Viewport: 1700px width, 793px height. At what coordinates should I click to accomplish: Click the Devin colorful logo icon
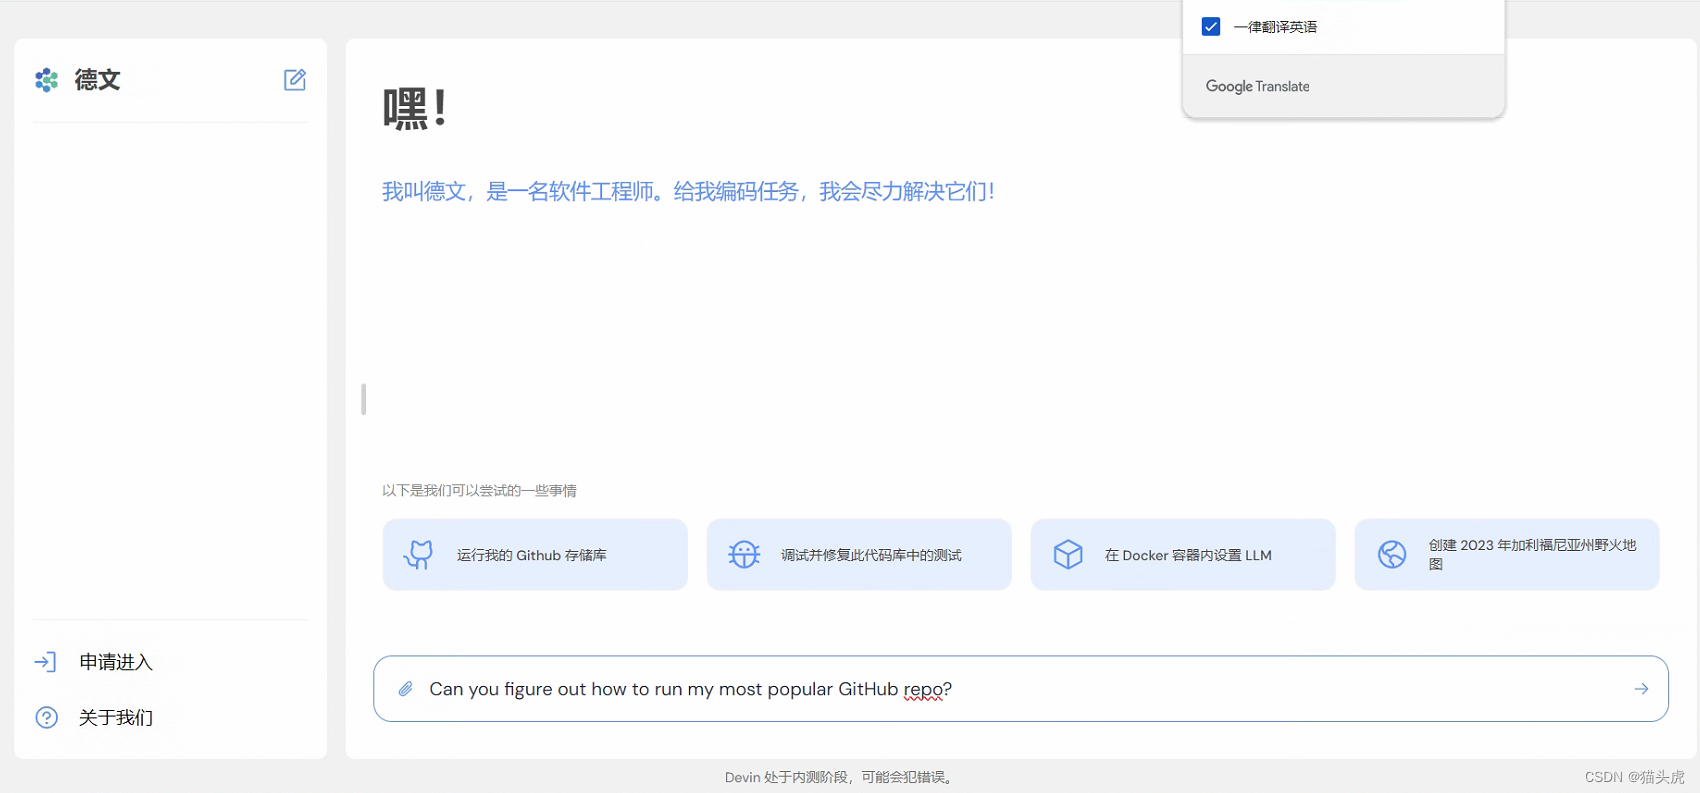46,80
